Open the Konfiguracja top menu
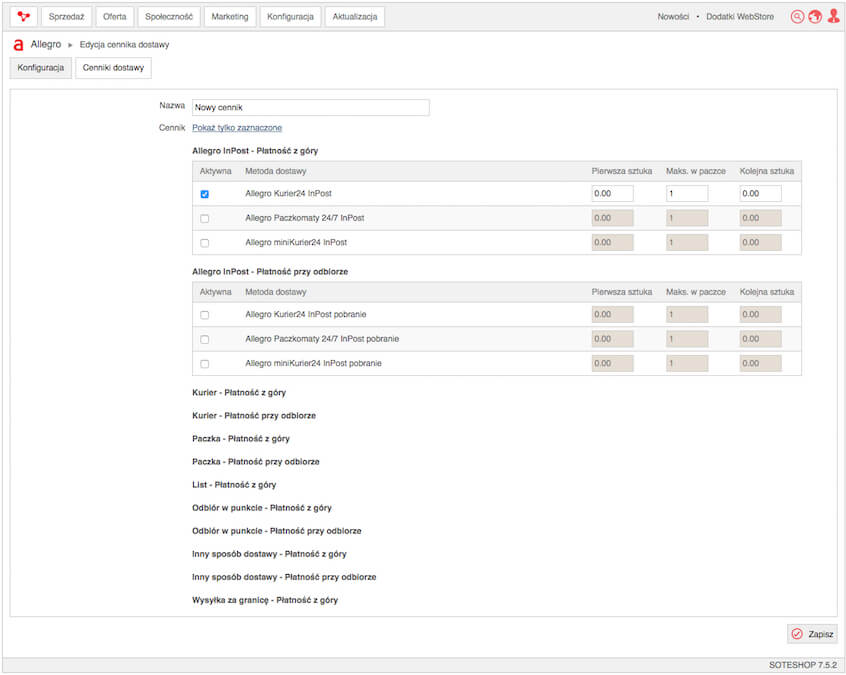This screenshot has width=846, height=675. [x=290, y=17]
